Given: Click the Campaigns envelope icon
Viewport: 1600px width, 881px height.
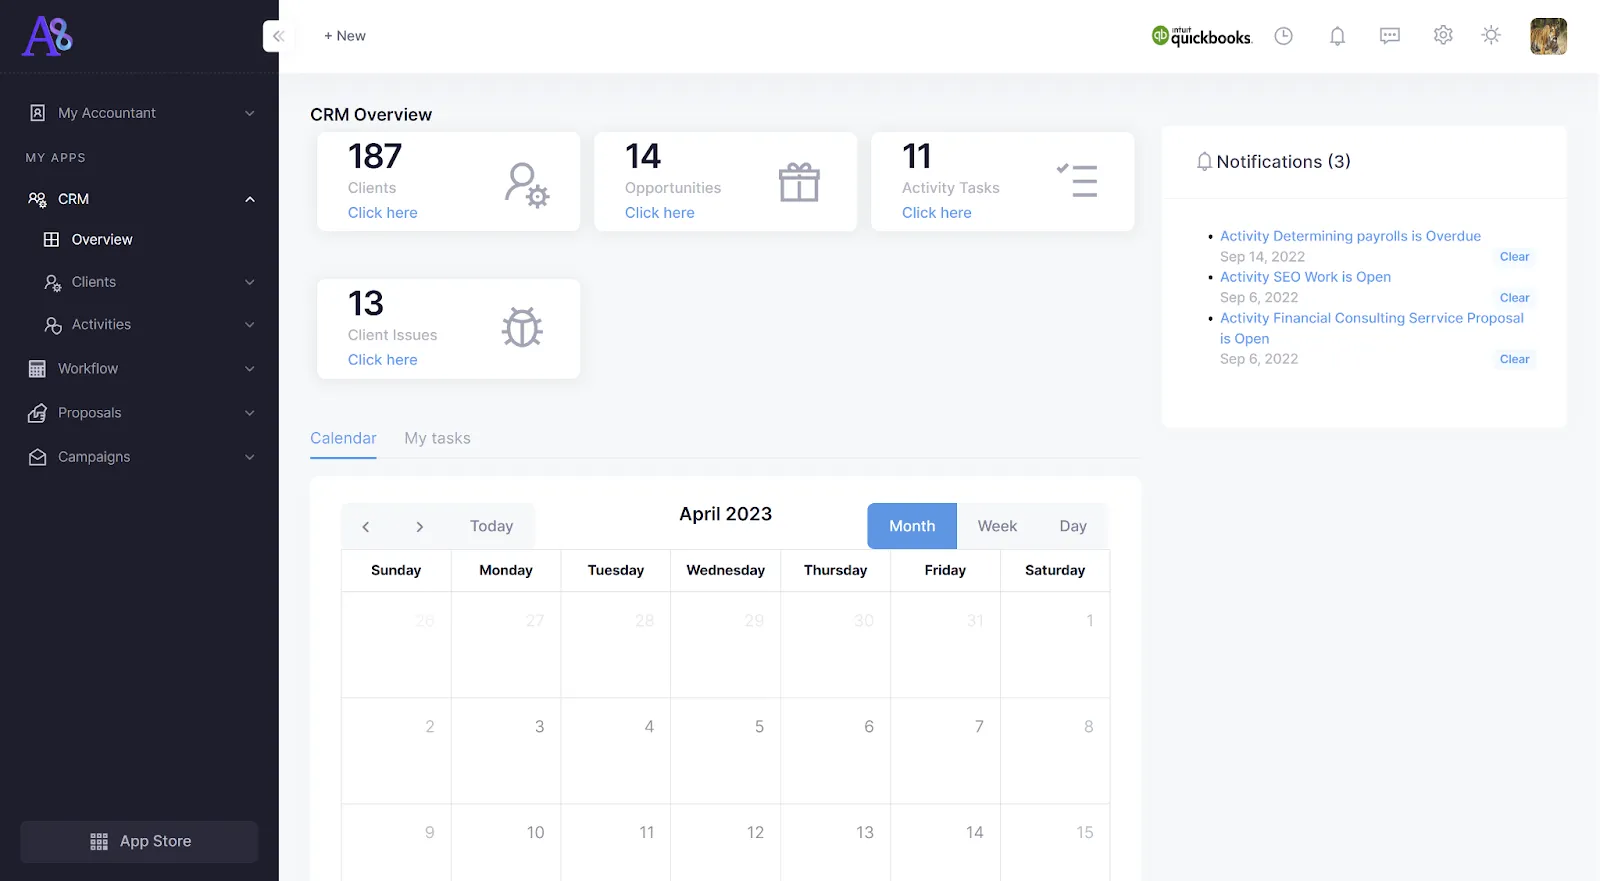Looking at the screenshot, I should (x=37, y=457).
